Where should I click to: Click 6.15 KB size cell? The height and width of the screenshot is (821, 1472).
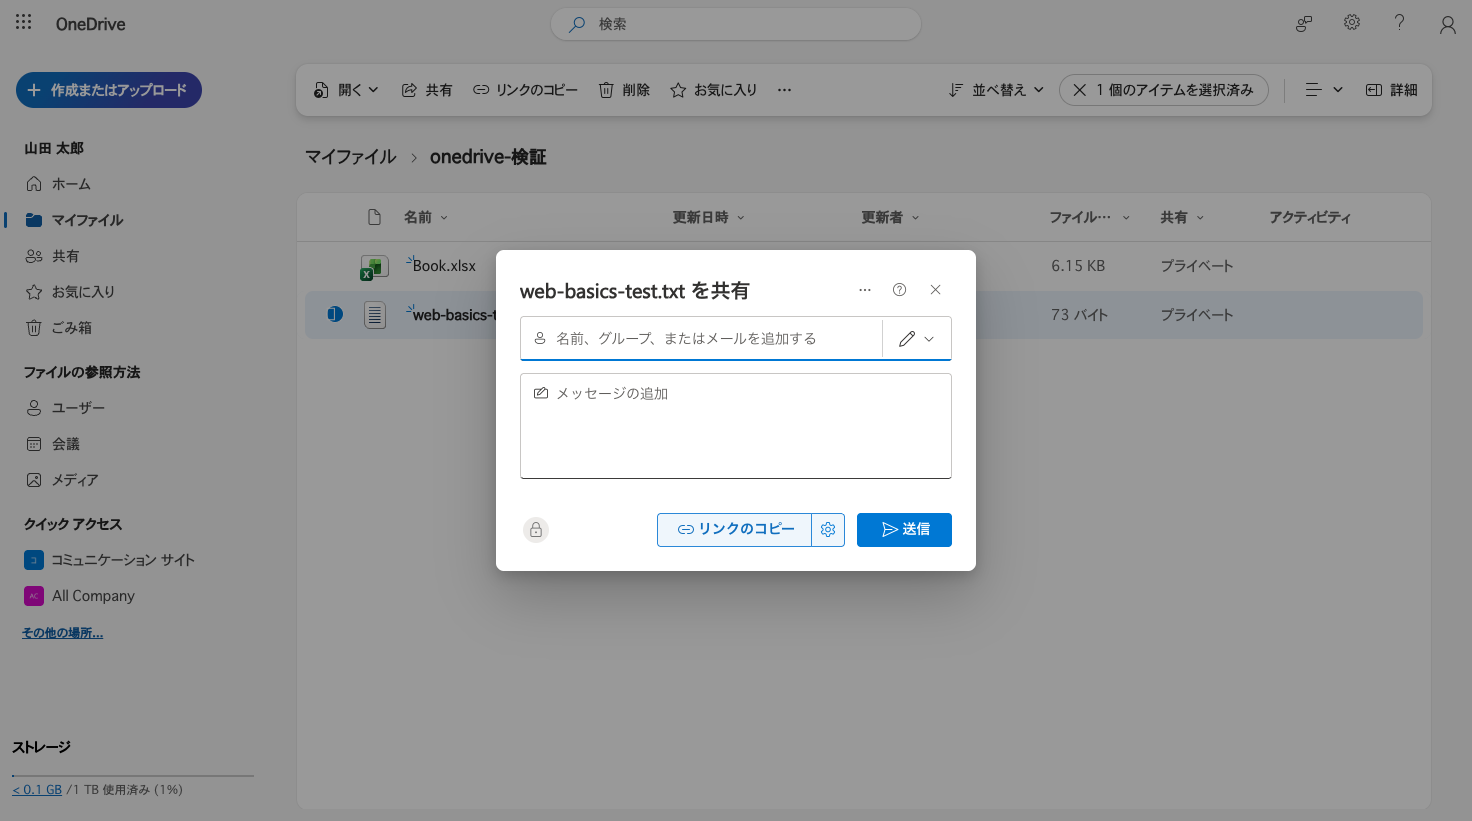click(1078, 266)
